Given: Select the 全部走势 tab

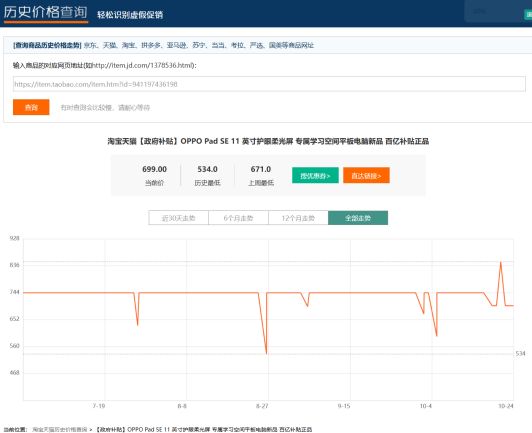Looking at the screenshot, I should pos(358,218).
